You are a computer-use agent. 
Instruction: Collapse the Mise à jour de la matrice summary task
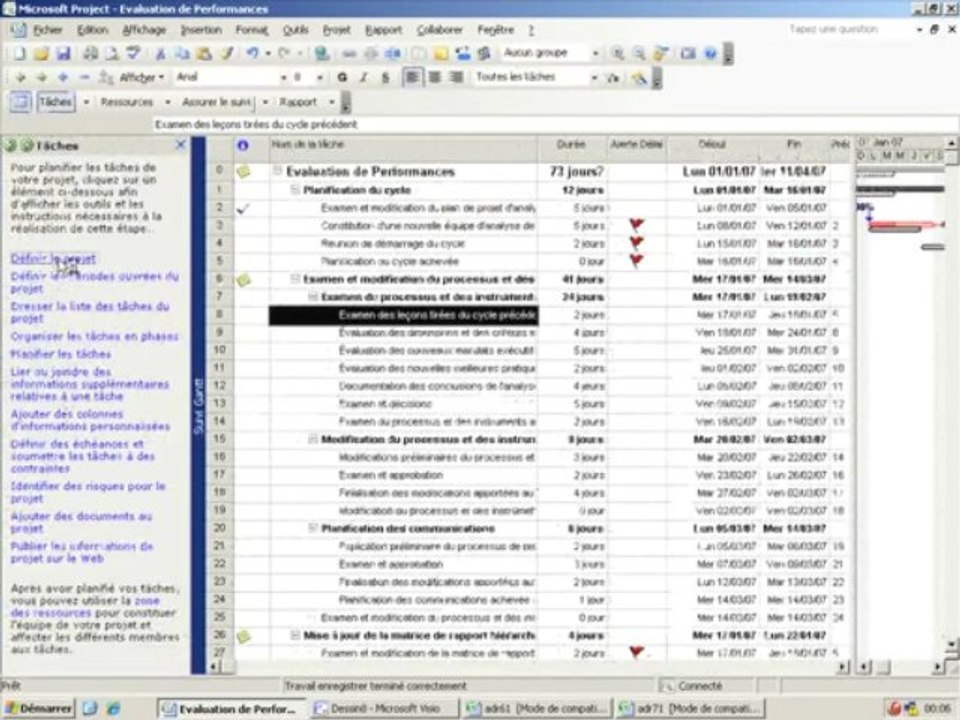tap(295, 636)
